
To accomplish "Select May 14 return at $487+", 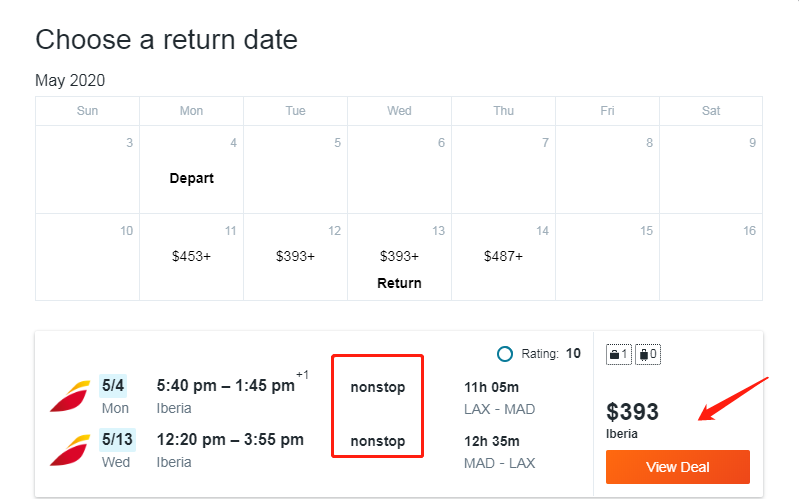I will click(x=503, y=256).
